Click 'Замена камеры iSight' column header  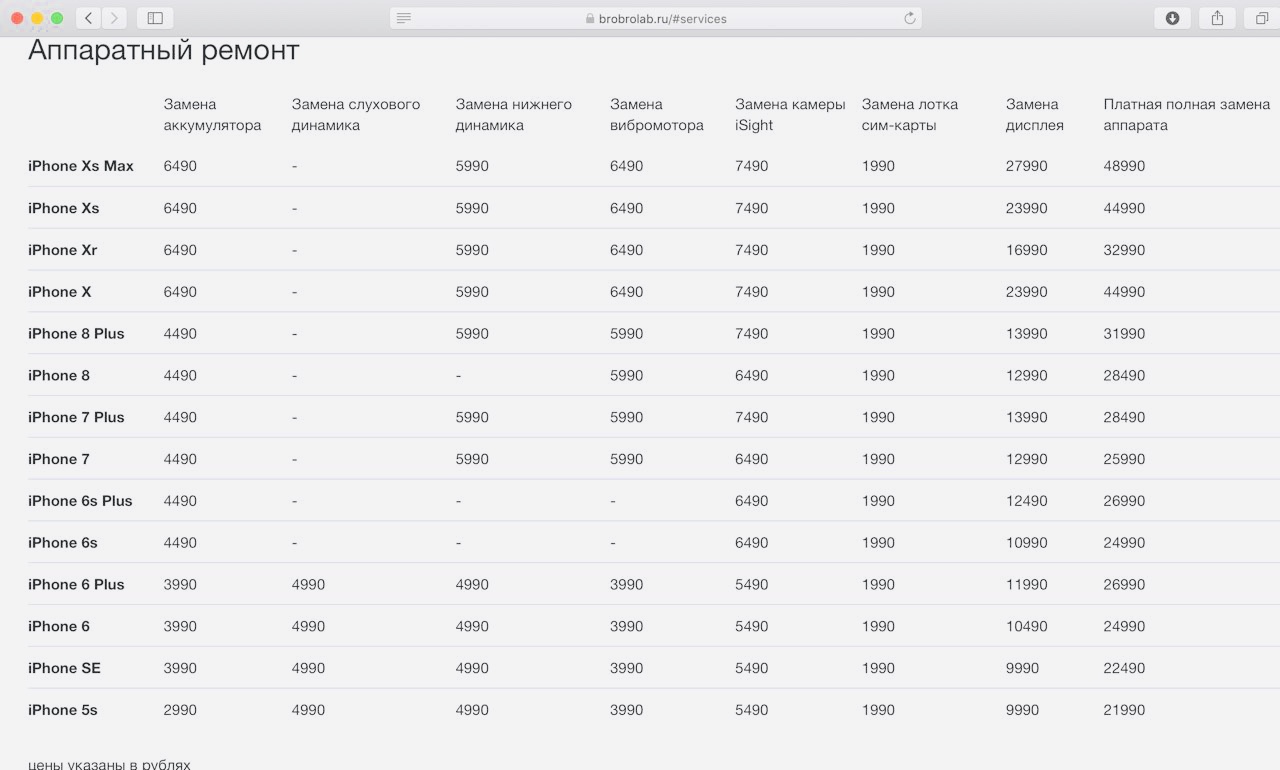pyautogui.click(x=790, y=115)
